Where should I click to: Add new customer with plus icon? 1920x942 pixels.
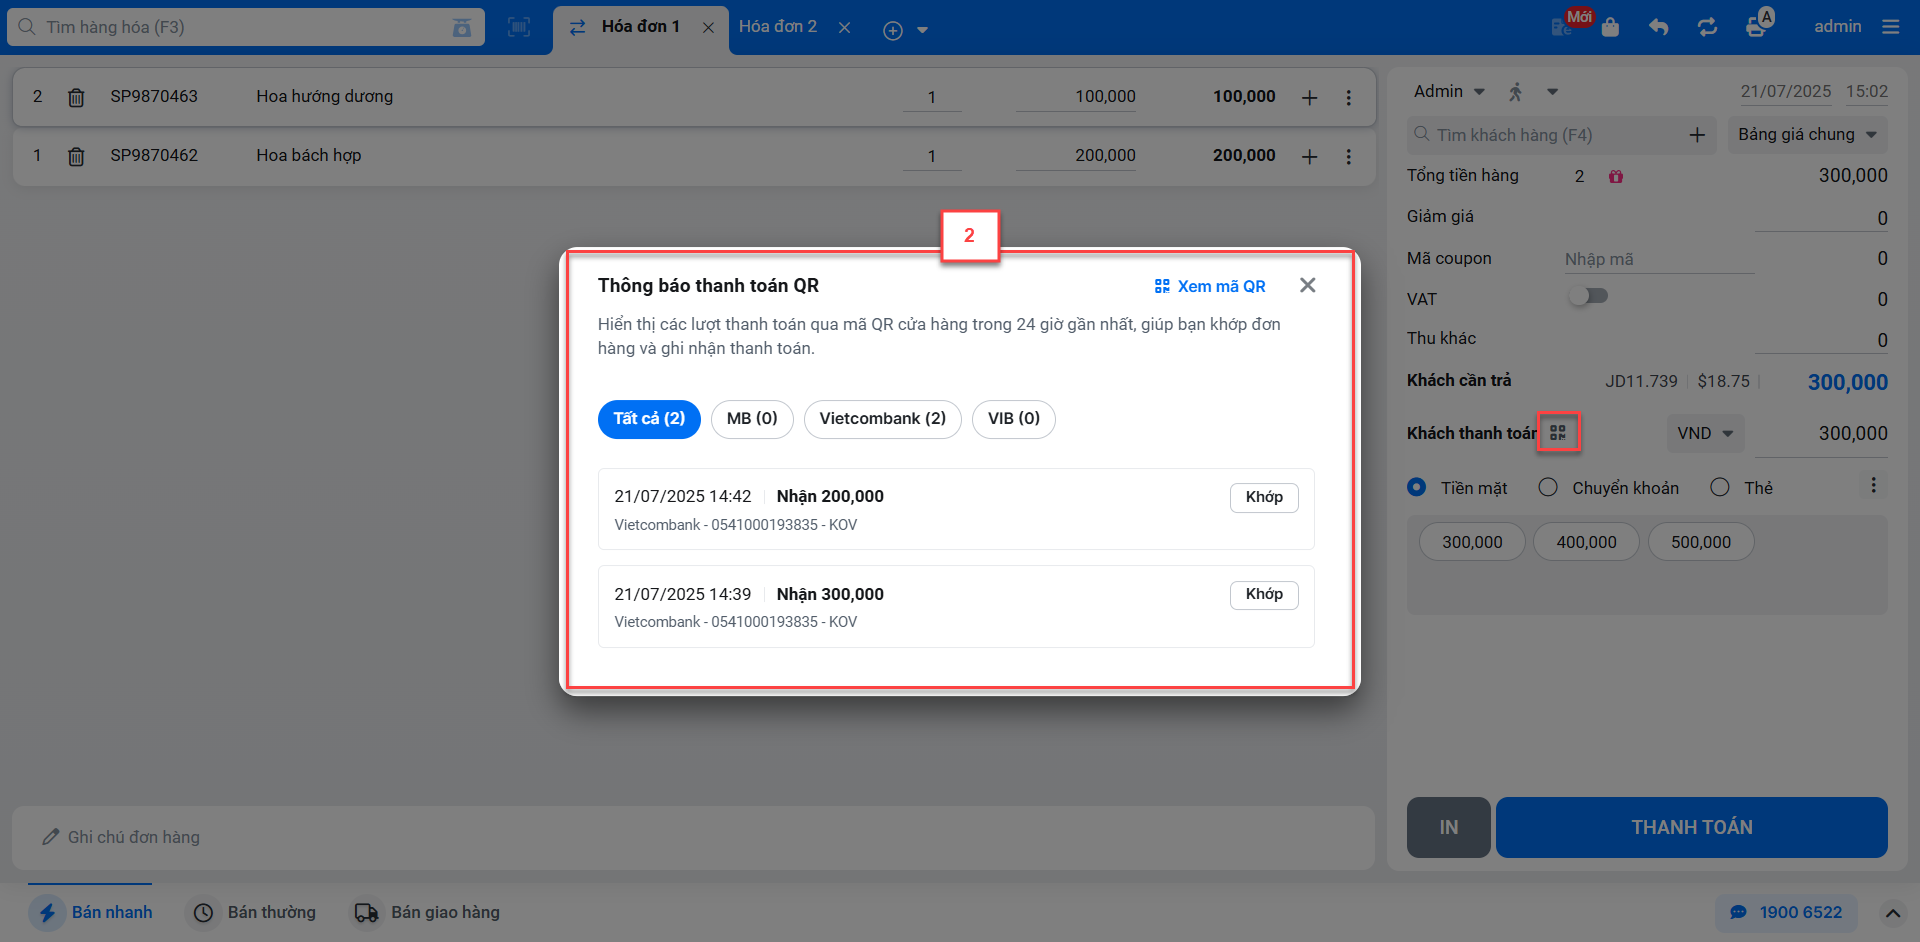1697,134
